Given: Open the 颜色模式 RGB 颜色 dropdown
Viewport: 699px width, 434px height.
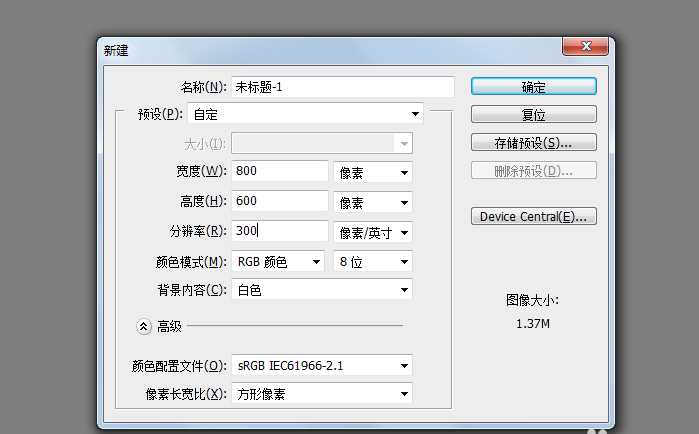Looking at the screenshot, I should click(x=277, y=262).
